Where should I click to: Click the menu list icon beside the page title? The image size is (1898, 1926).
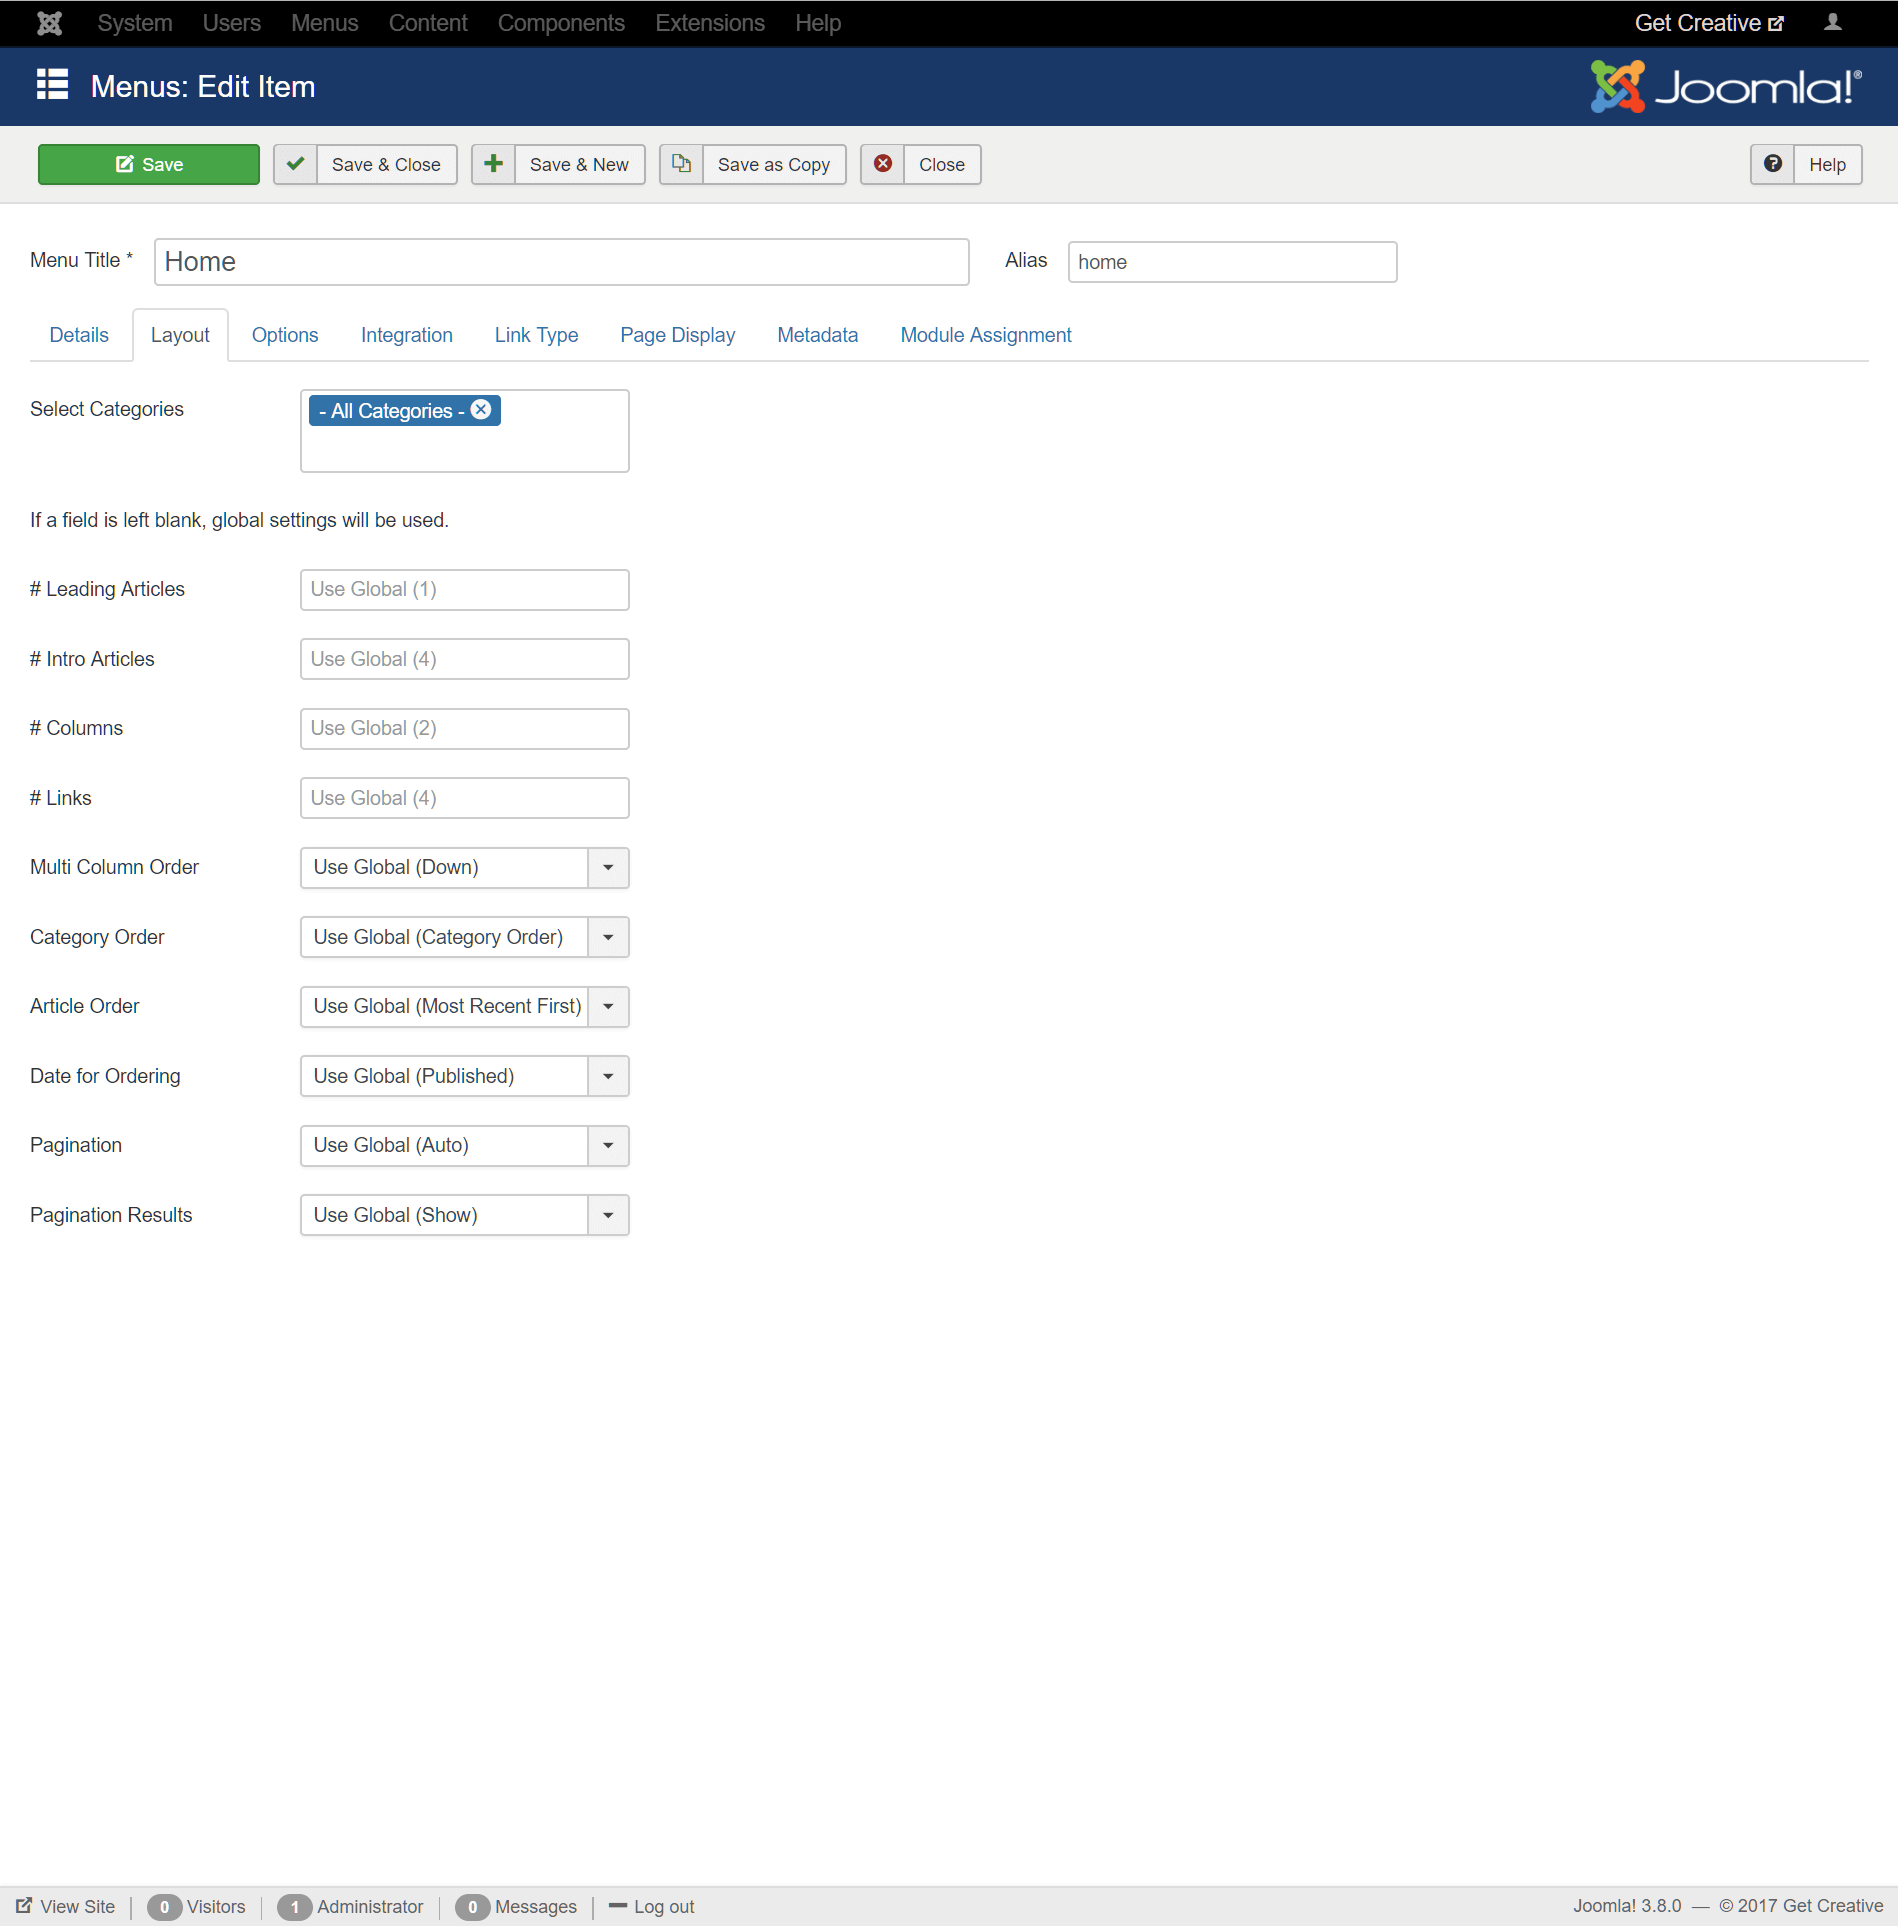(x=53, y=85)
